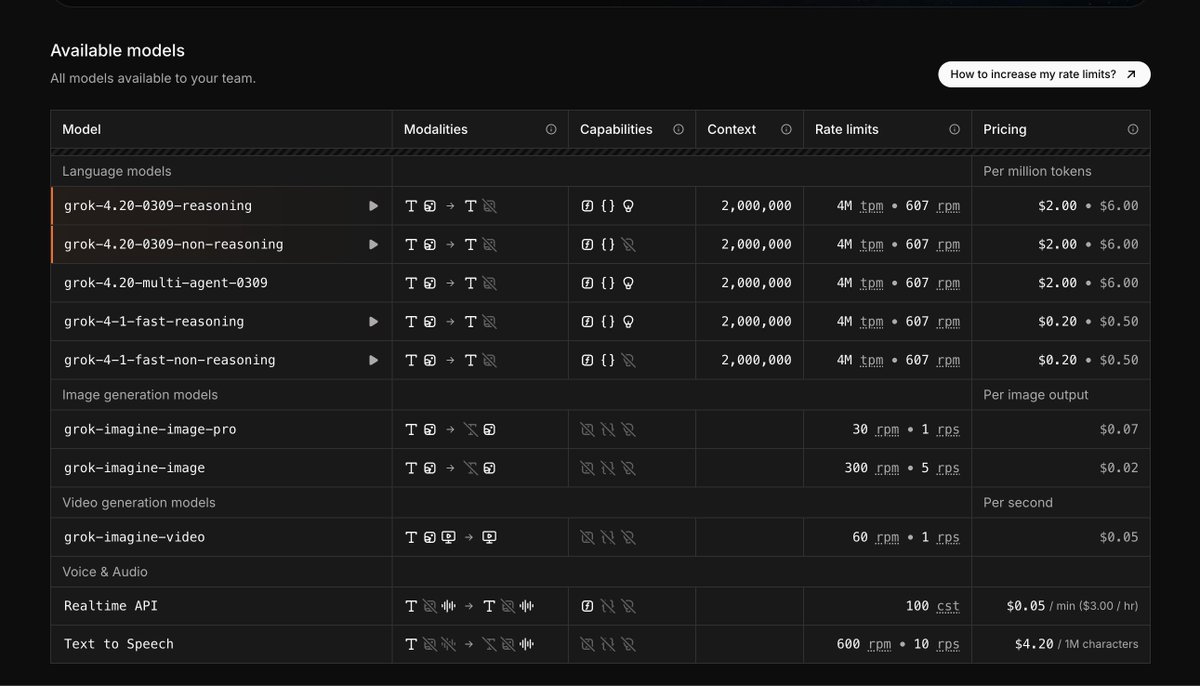Click the Voice & Audio section label
The height and width of the screenshot is (686, 1200).
pyautogui.click(x=105, y=572)
